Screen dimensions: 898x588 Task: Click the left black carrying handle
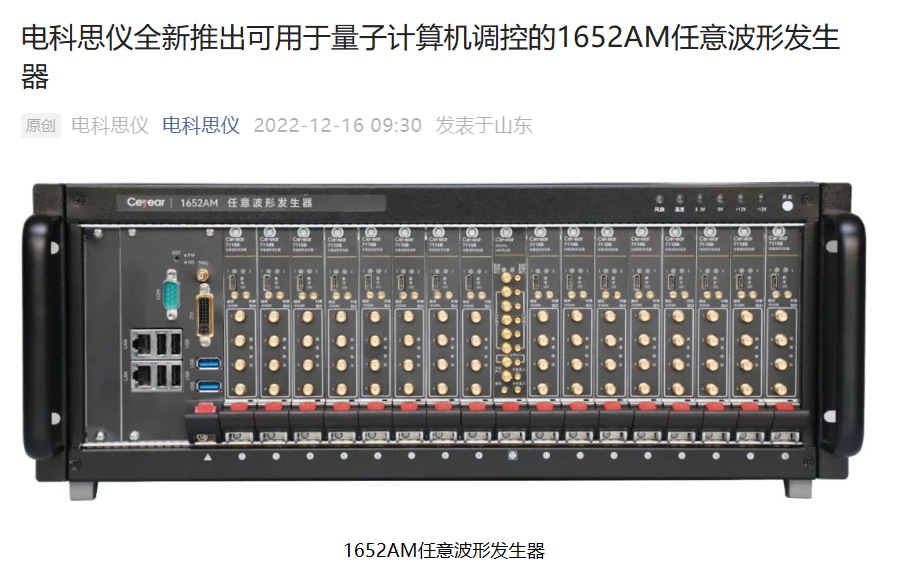pyautogui.click(x=43, y=336)
